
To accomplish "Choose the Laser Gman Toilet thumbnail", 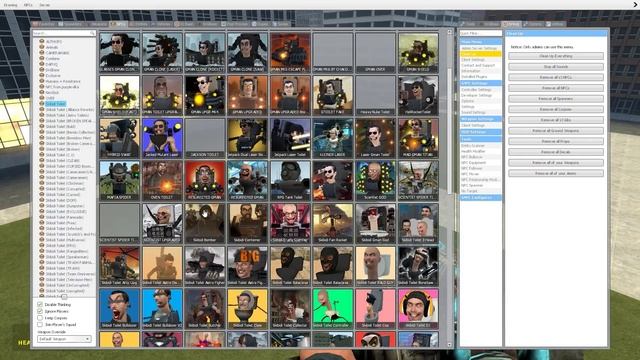I will tap(376, 138).
